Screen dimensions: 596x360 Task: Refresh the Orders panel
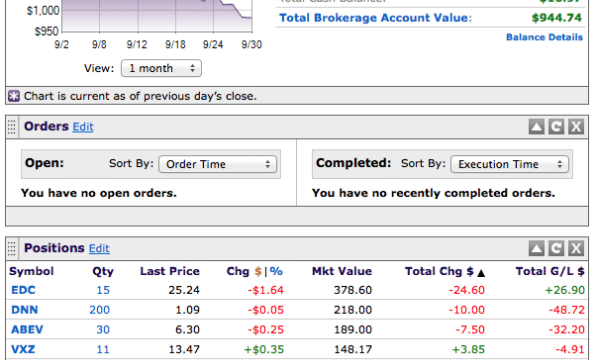[x=556, y=127]
